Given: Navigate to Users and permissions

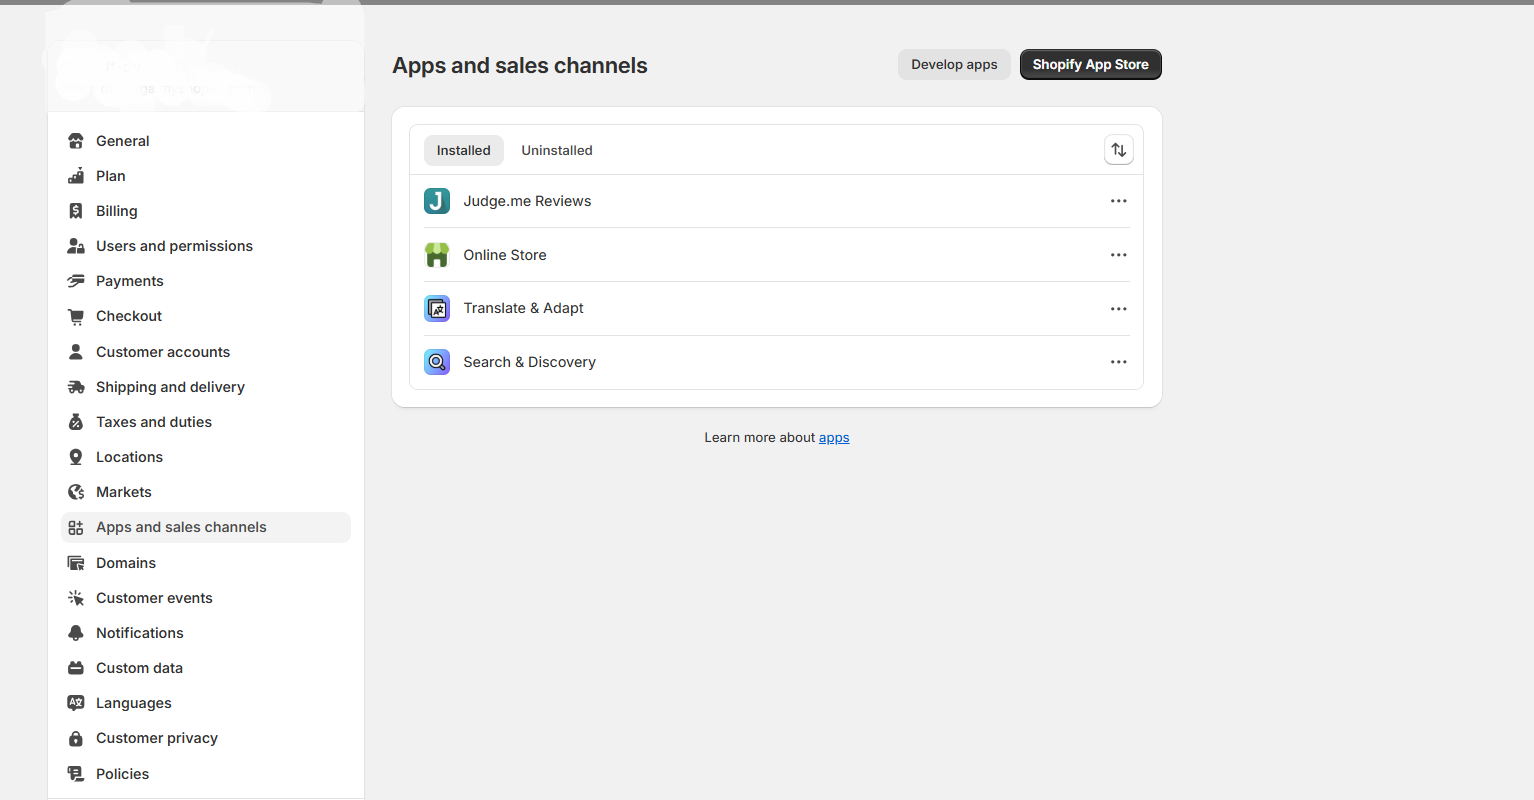Looking at the screenshot, I should pyautogui.click(x=174, y=246).
